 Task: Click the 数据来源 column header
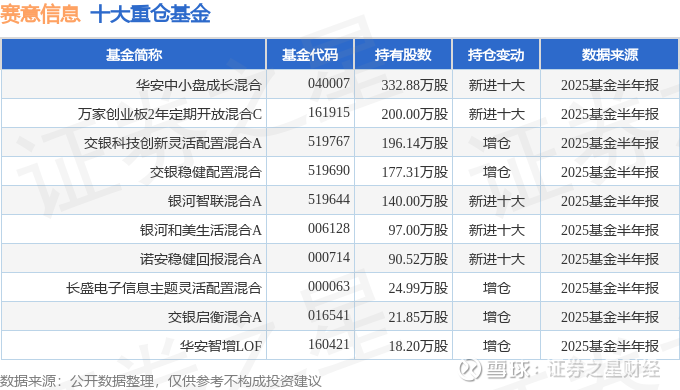tap(609, 55)
